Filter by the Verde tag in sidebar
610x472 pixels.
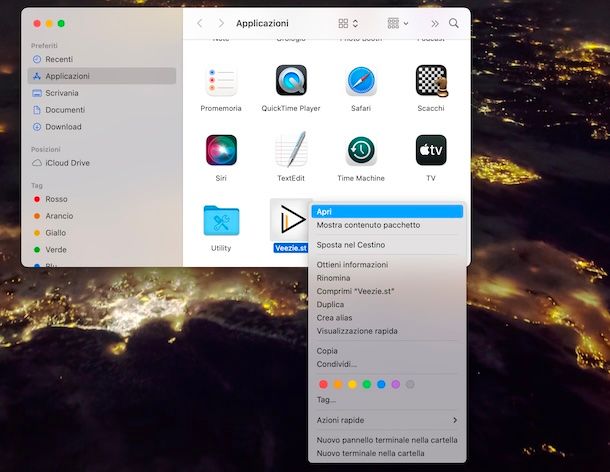(102, 249)
